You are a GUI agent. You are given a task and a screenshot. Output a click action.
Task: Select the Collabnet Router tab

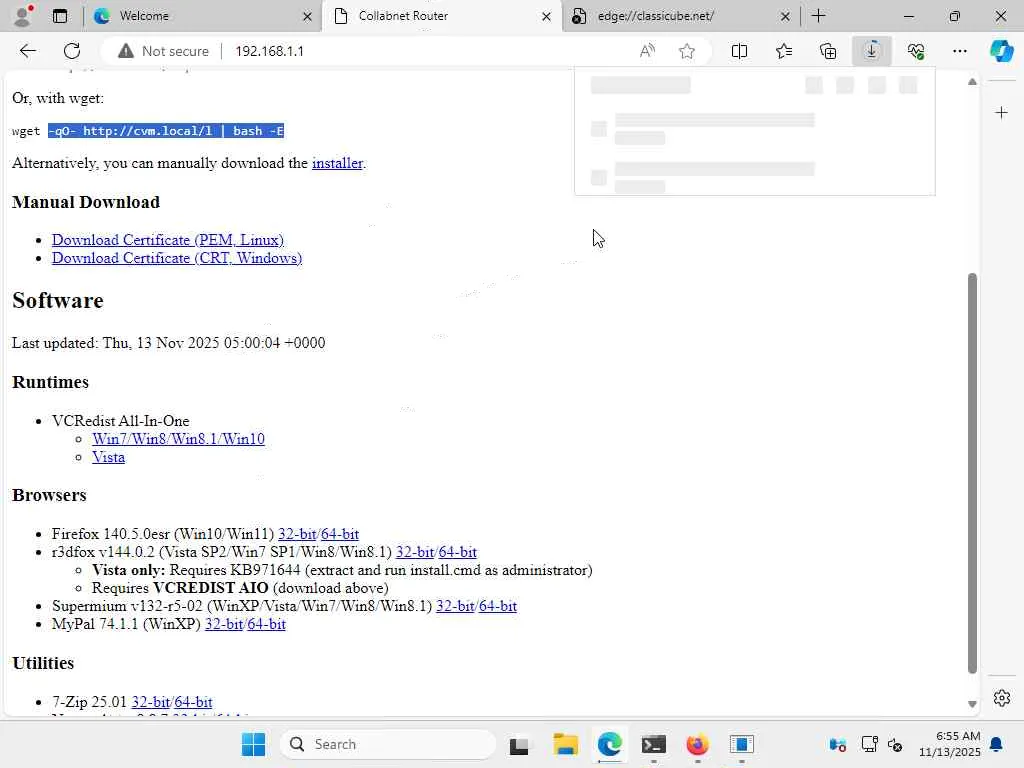click(x=442, y=16)
